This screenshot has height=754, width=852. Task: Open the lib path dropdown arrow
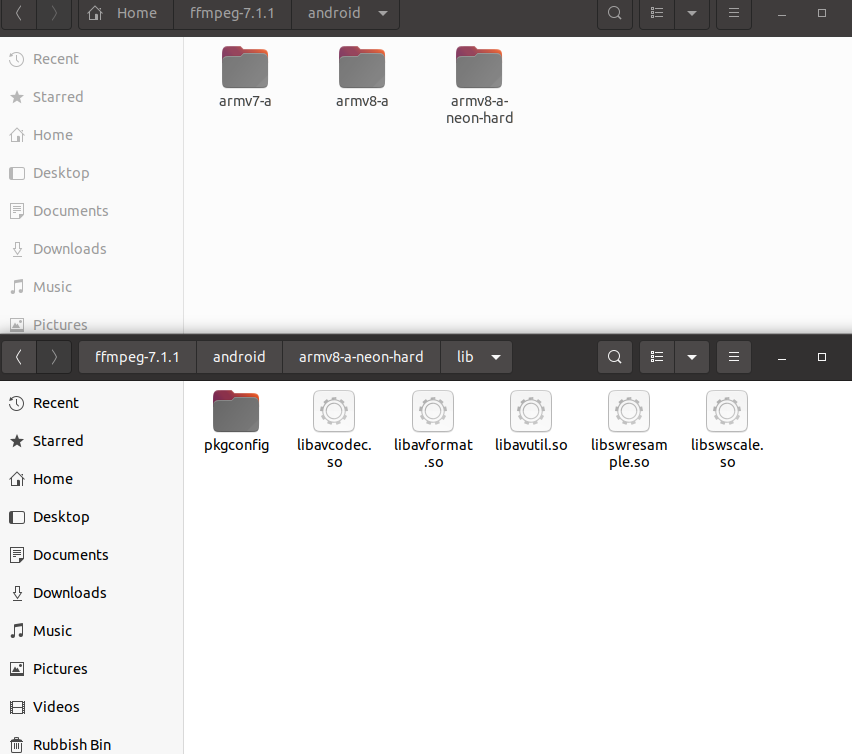point(496,357)
